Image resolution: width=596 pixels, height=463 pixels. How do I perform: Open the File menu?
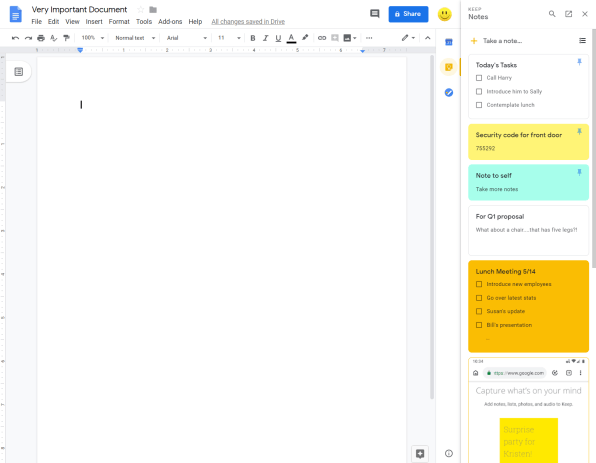(36, 22)
